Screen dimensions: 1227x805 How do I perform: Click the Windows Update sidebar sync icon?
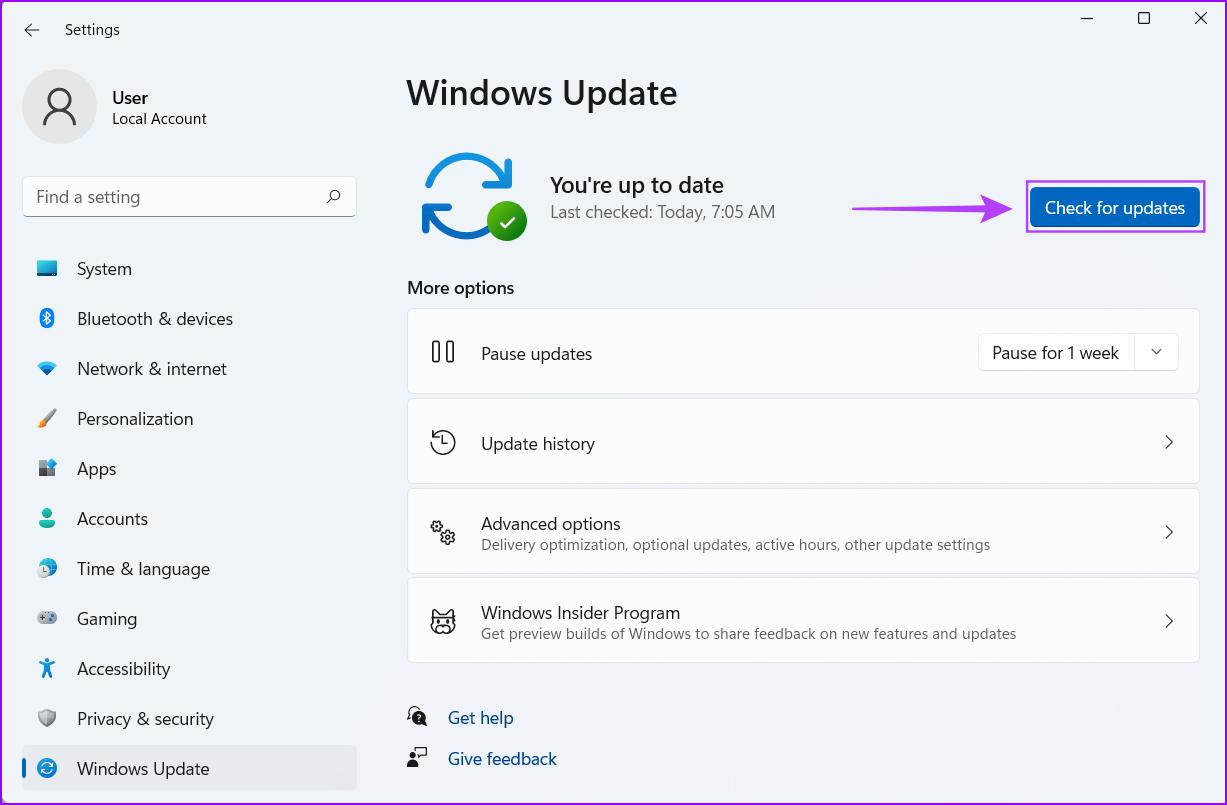(47, 768)
